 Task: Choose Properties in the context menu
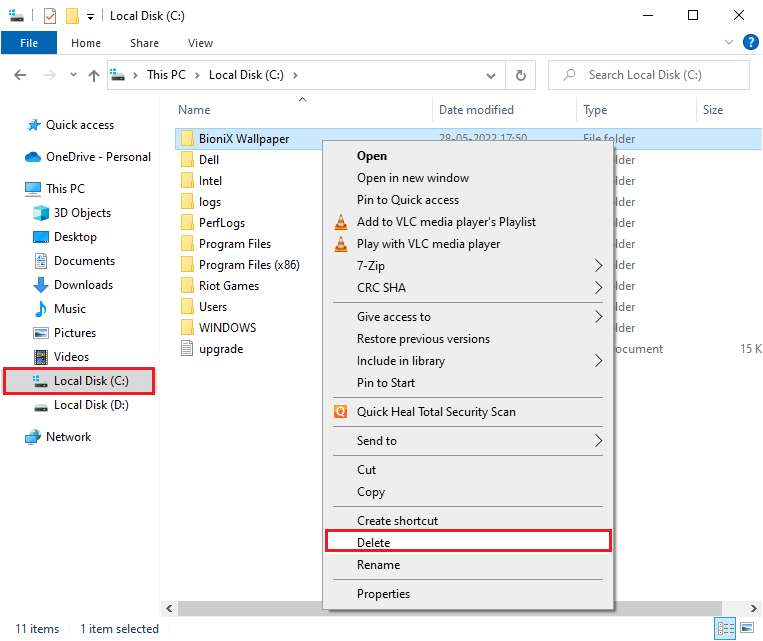383,594
